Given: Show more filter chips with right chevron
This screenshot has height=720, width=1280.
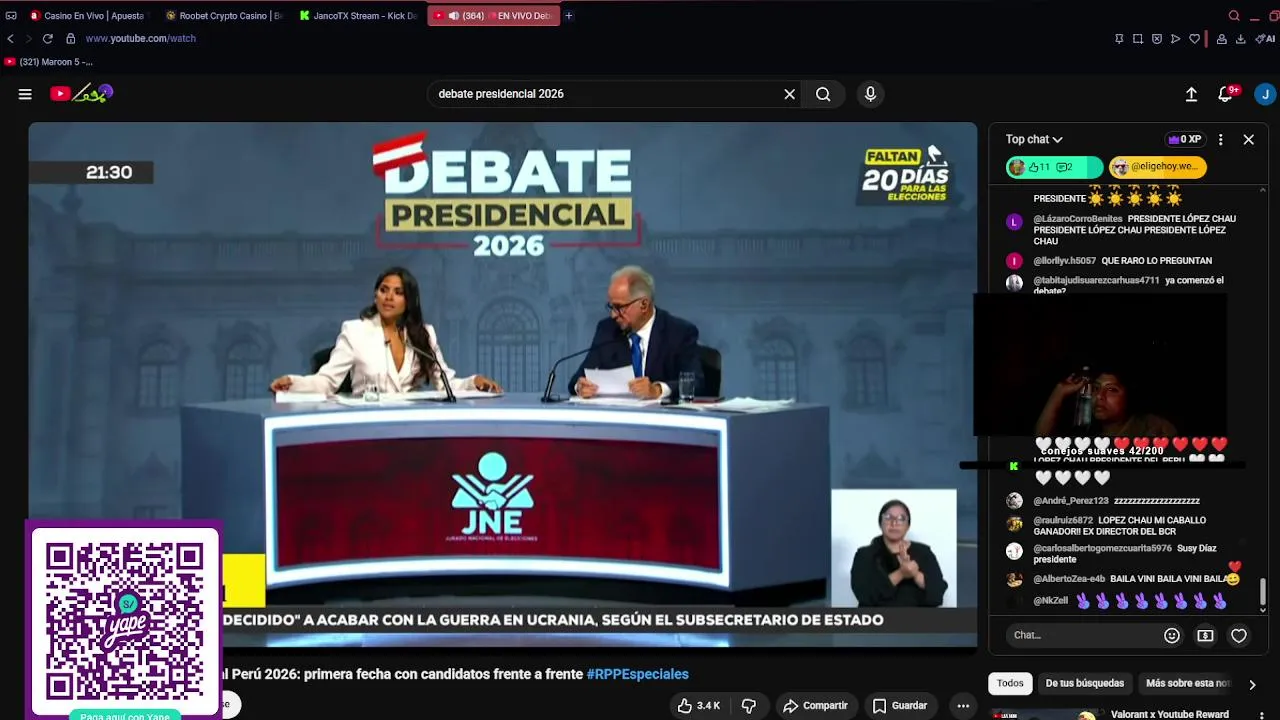Looking at the screenshot, I should 1251,684.
